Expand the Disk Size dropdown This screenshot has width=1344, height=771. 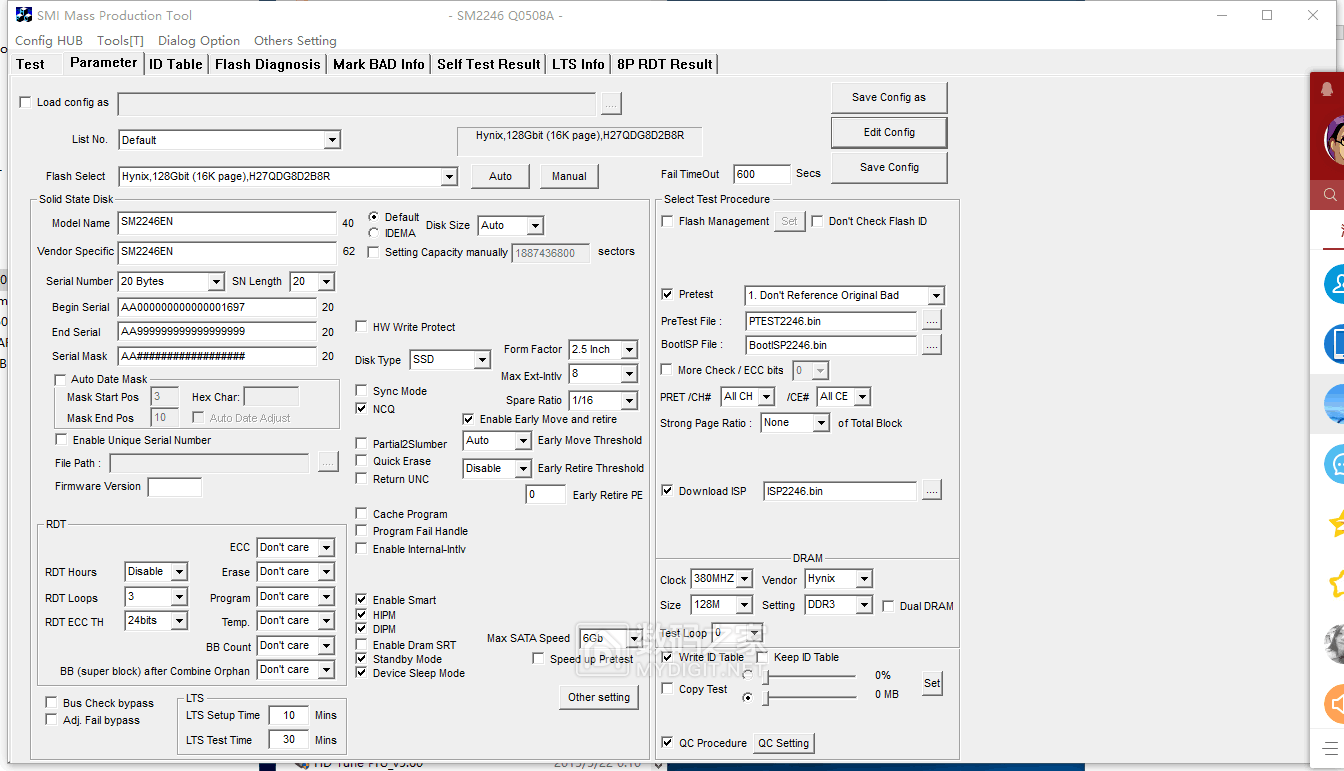point(535,226)
